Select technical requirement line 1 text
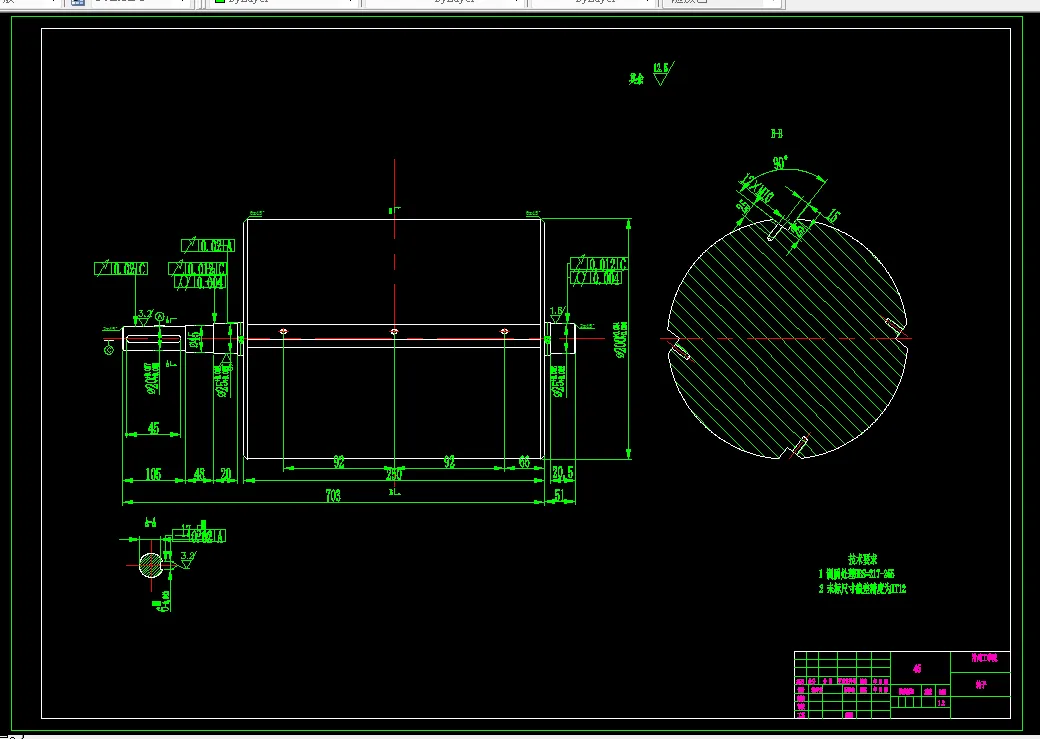 click(856, 574)
